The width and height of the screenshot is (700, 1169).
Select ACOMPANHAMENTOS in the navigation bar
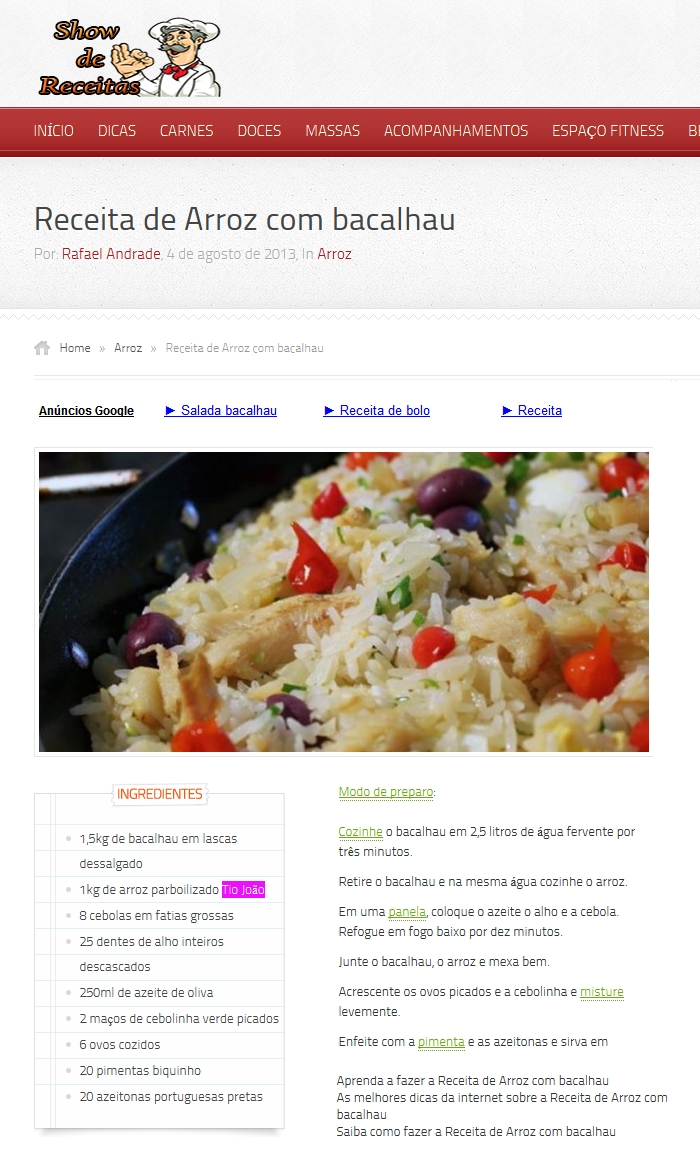(x=456, y=130)
